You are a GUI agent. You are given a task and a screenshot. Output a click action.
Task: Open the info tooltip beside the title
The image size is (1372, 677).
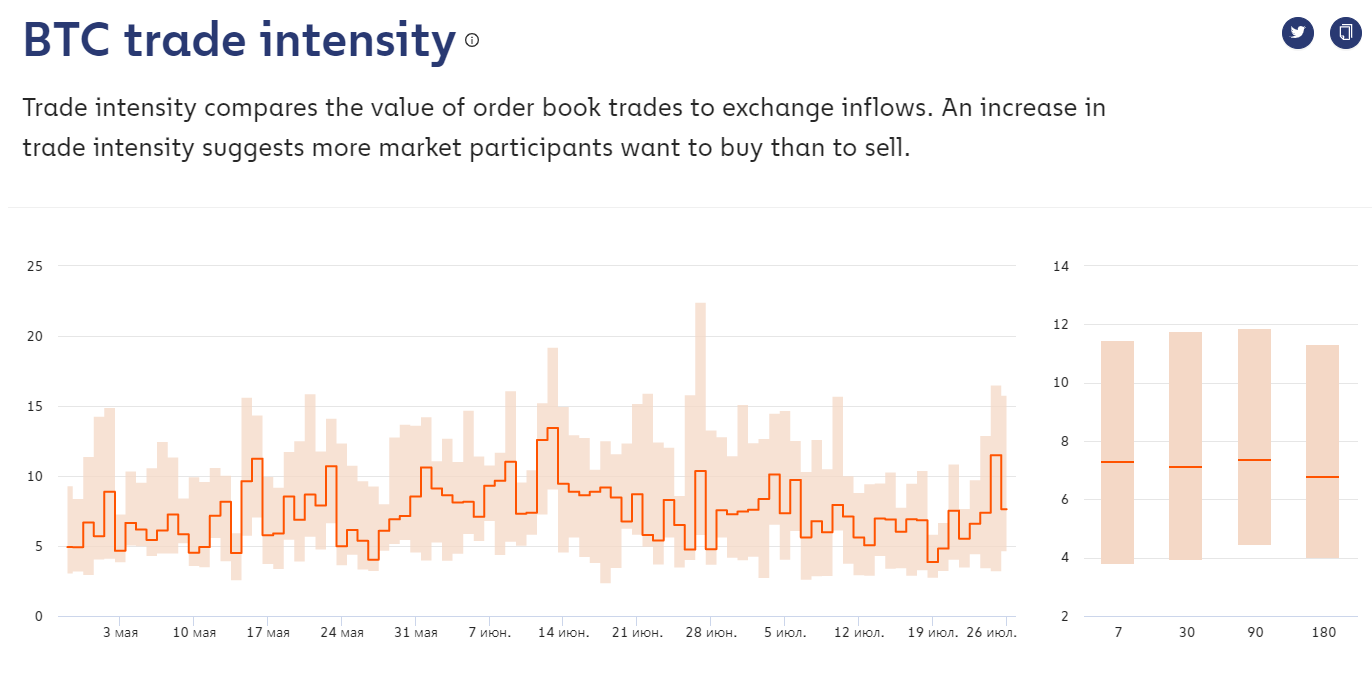(x=470, y=42)
